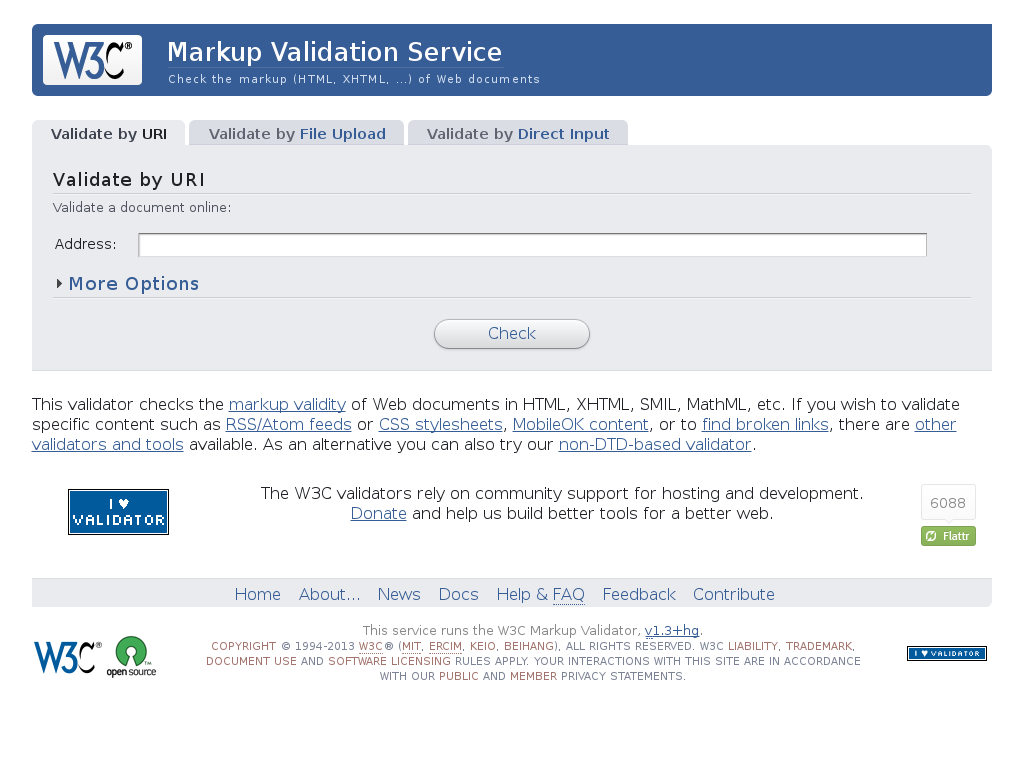Open the About... footer navigation item
1024x768 pixels.
pos(329,594)
